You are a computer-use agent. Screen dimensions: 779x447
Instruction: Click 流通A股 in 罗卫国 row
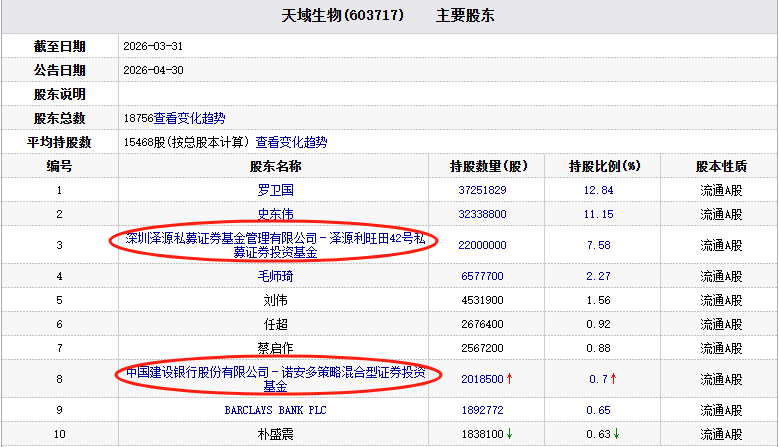click(721, 190)
